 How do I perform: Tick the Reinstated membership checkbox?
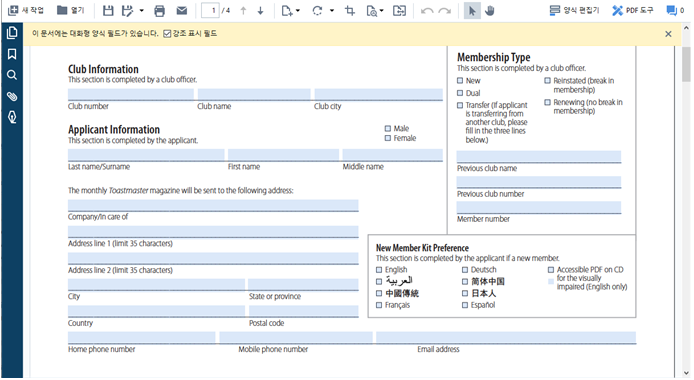coord(547,81)
